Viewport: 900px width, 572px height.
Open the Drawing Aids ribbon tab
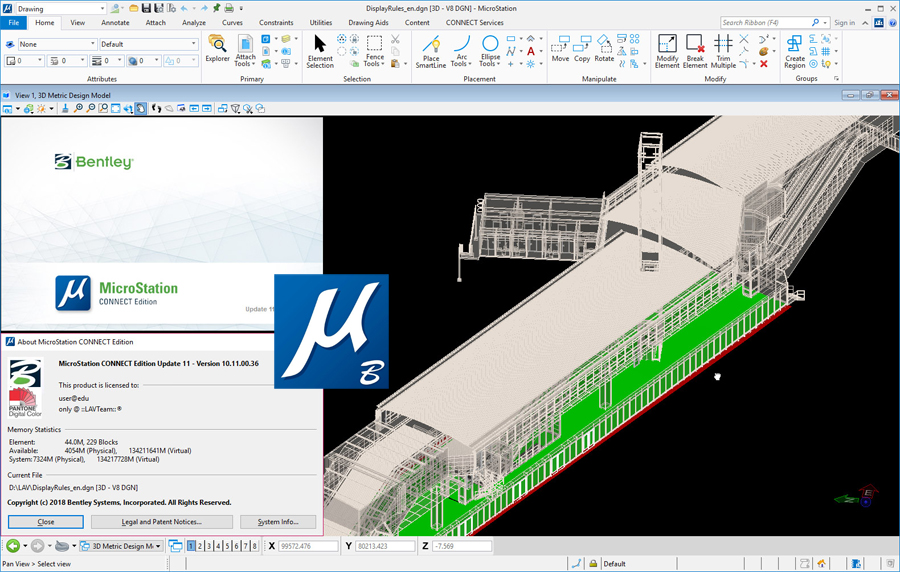pos(368,22)
